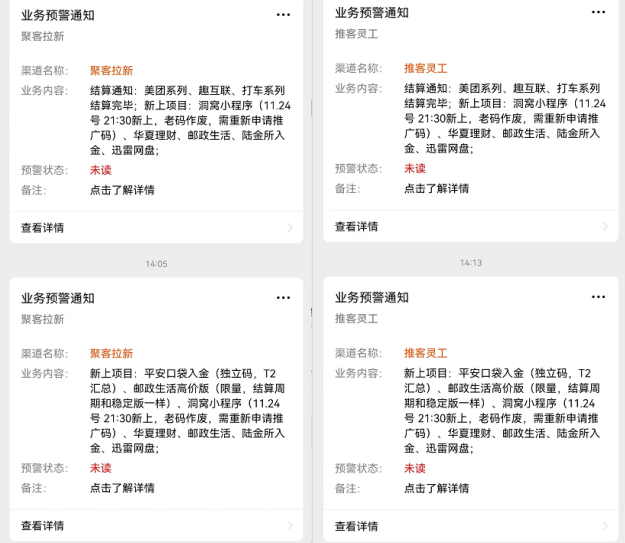Expand chevron arrow on 推客灵工 平安口袋入金 card
This screenshot has height=543, width=625.
point(604,526)
